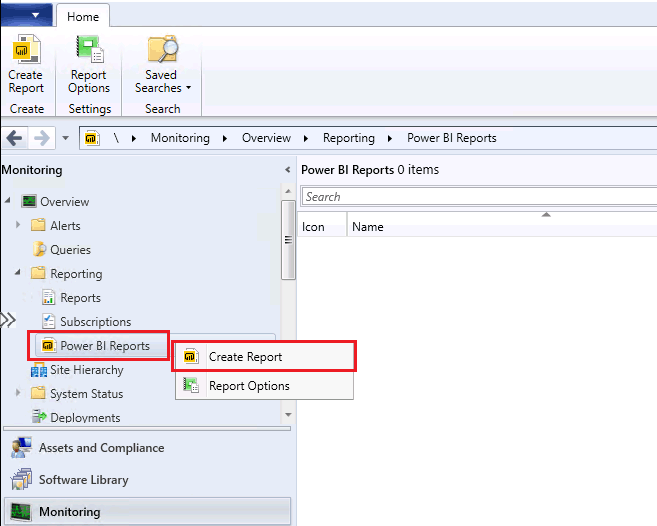Click the Search field in Power BI Reports
Image resolution: width=657 pixels, height=526 pixels.
point(479,197)
